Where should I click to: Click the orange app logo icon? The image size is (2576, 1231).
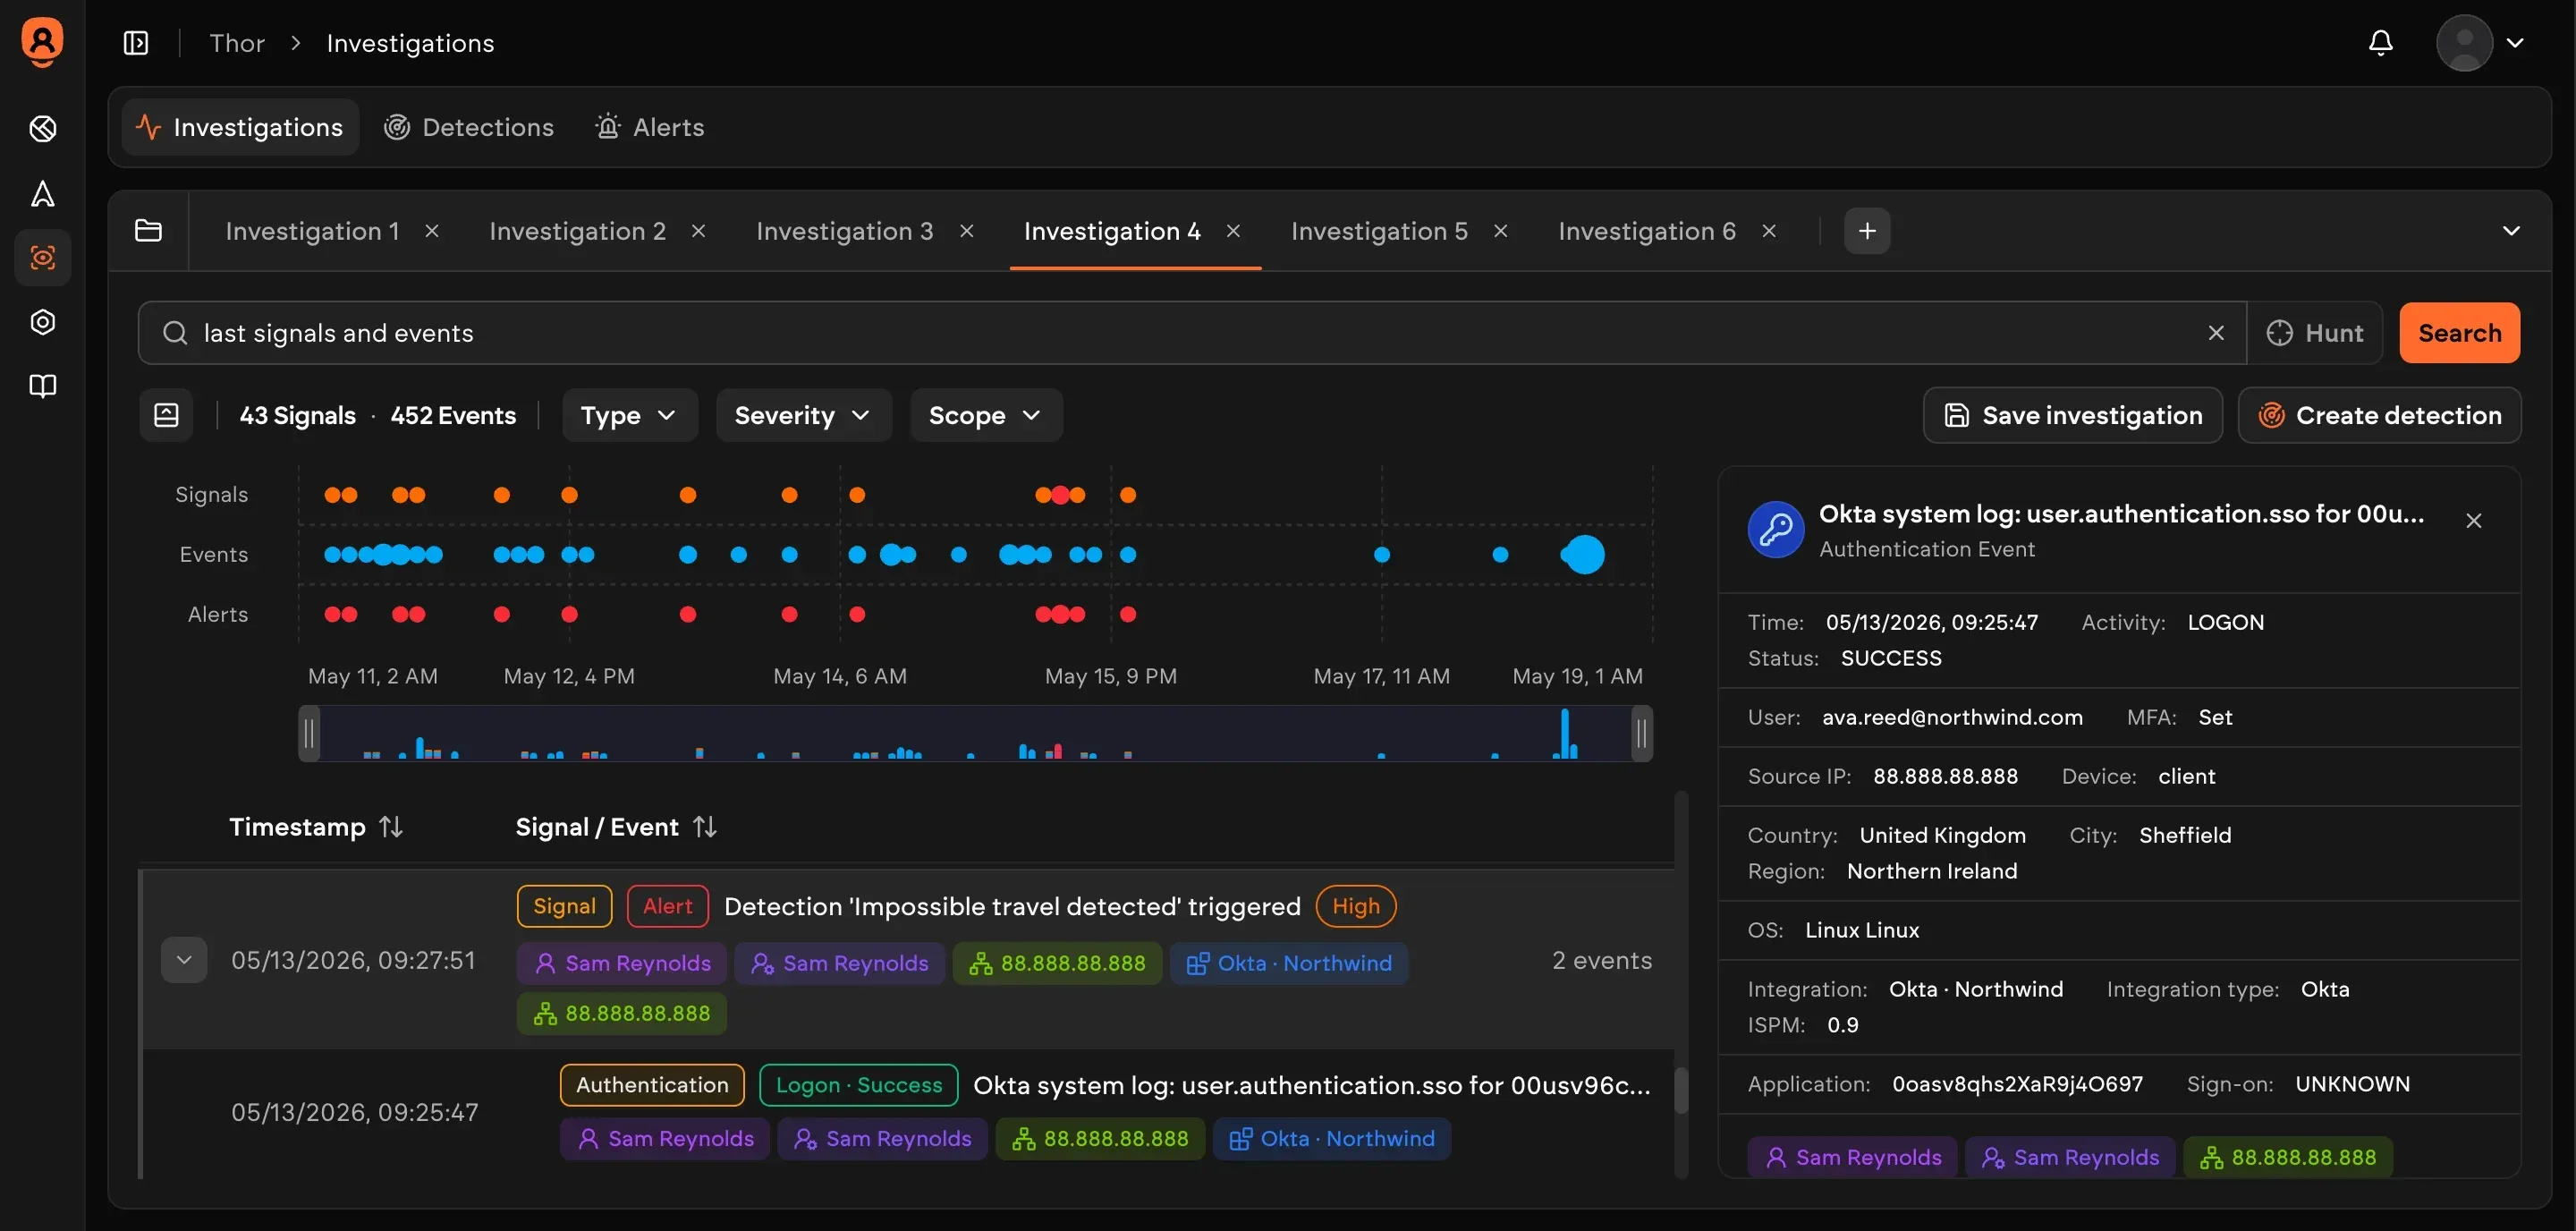pyautogui.click(x=42, y=42)
